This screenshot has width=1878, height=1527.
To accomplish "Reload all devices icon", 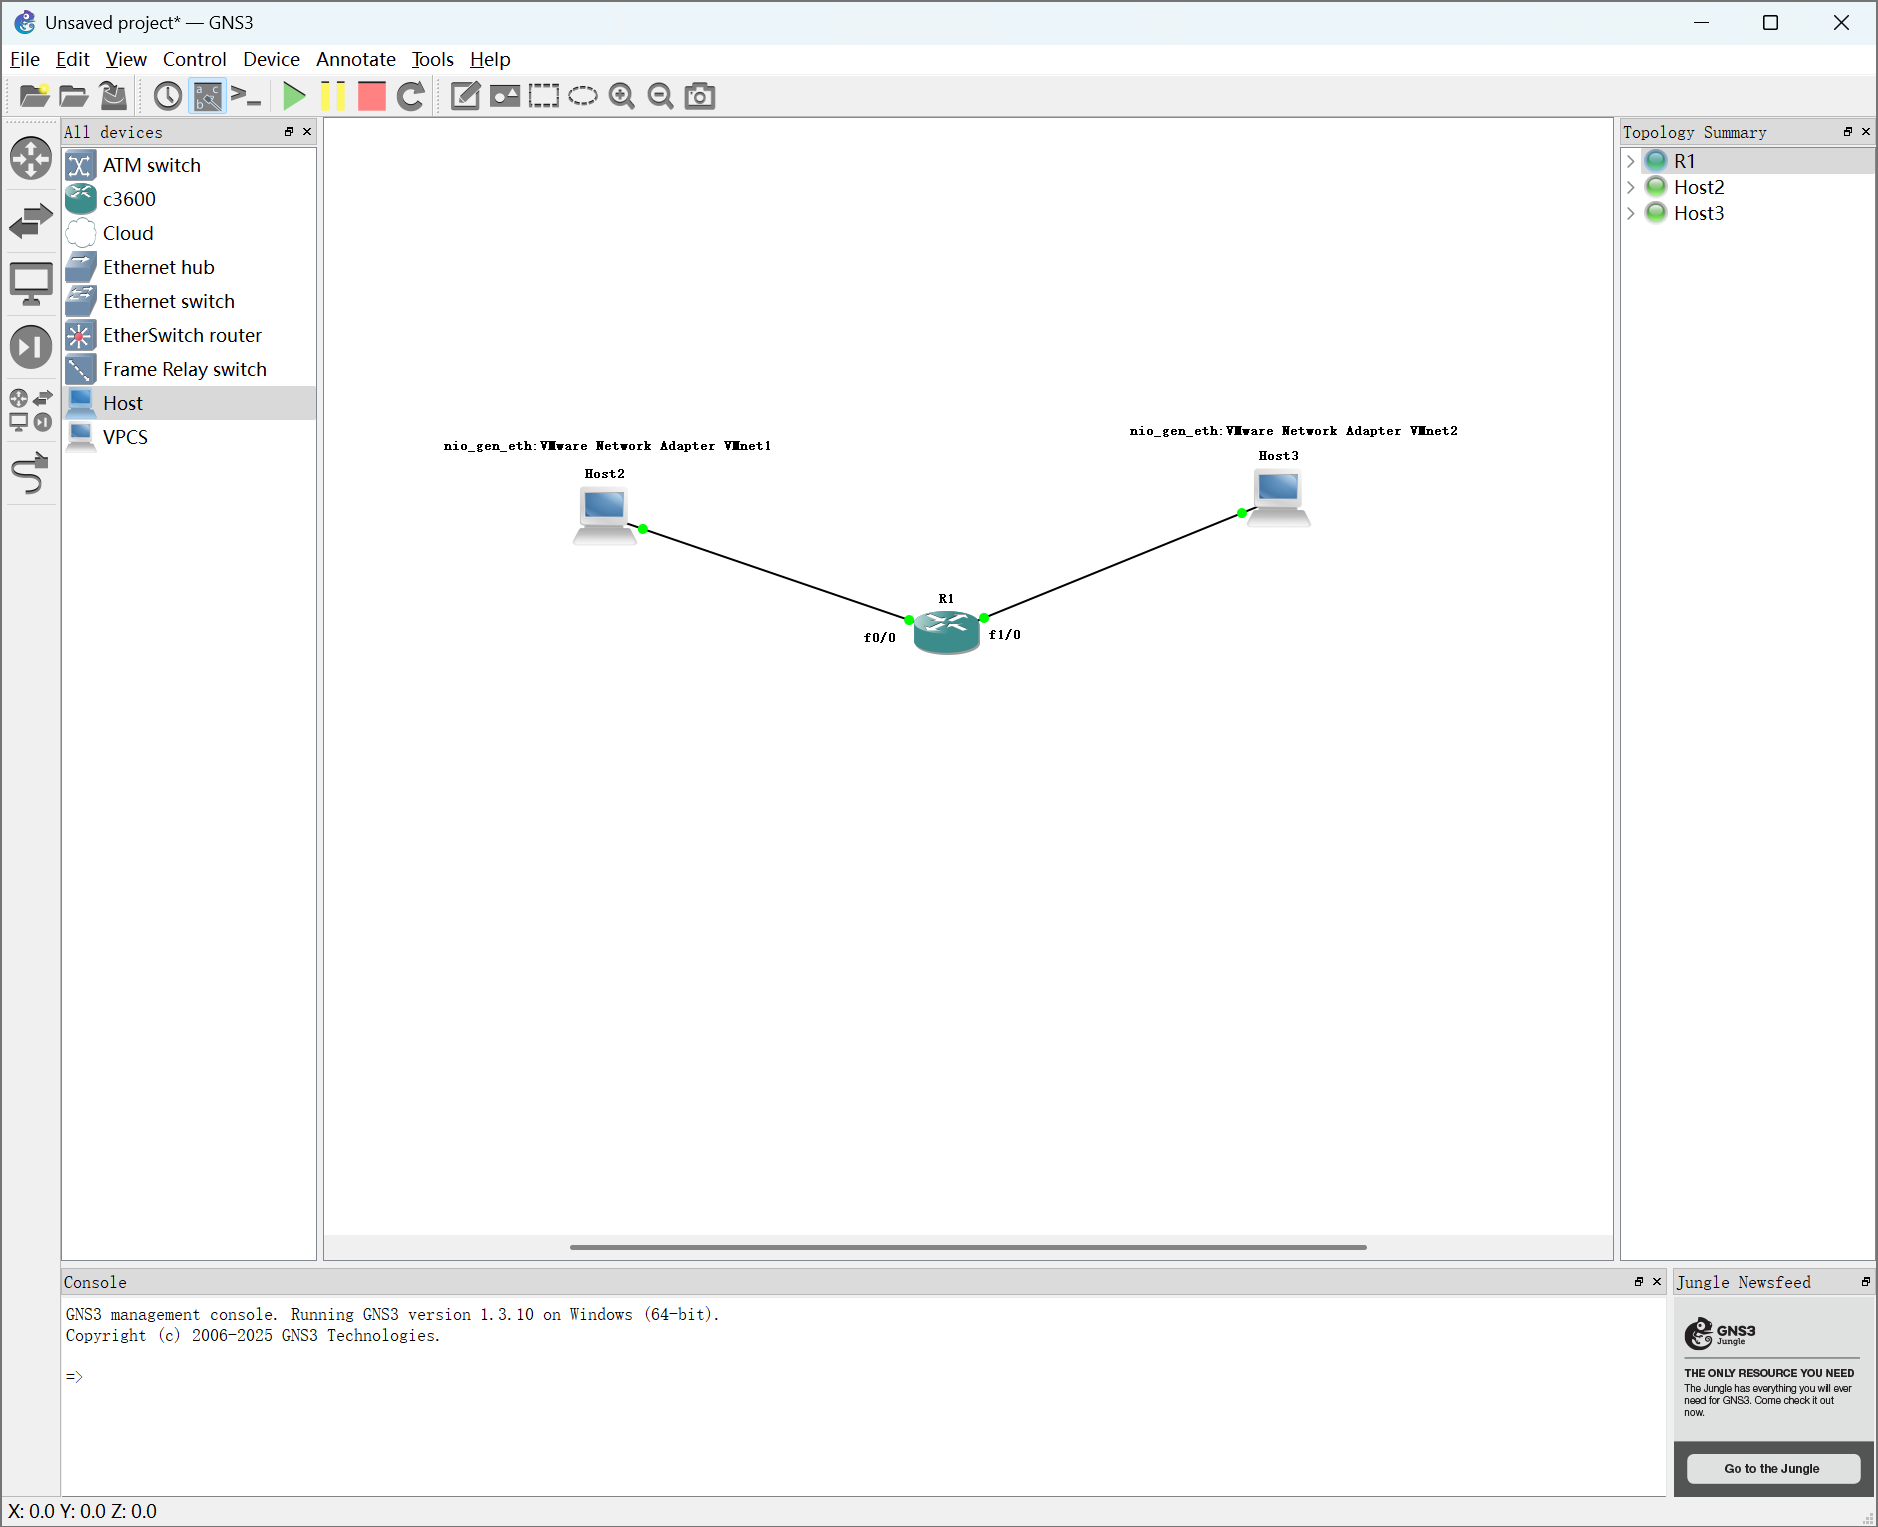I will click(x=410, y=96).
